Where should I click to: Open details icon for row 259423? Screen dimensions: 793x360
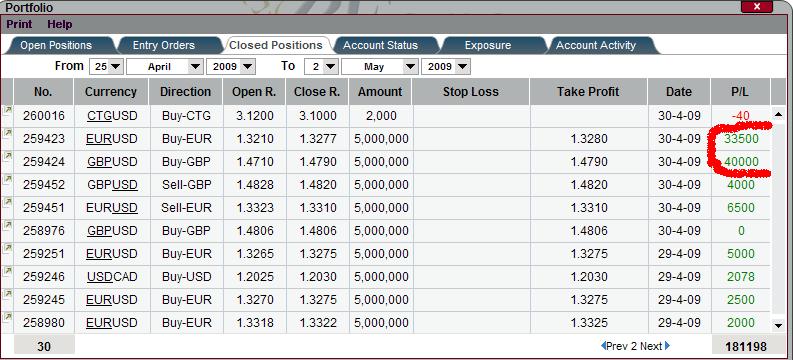click(x=7, y=133)
